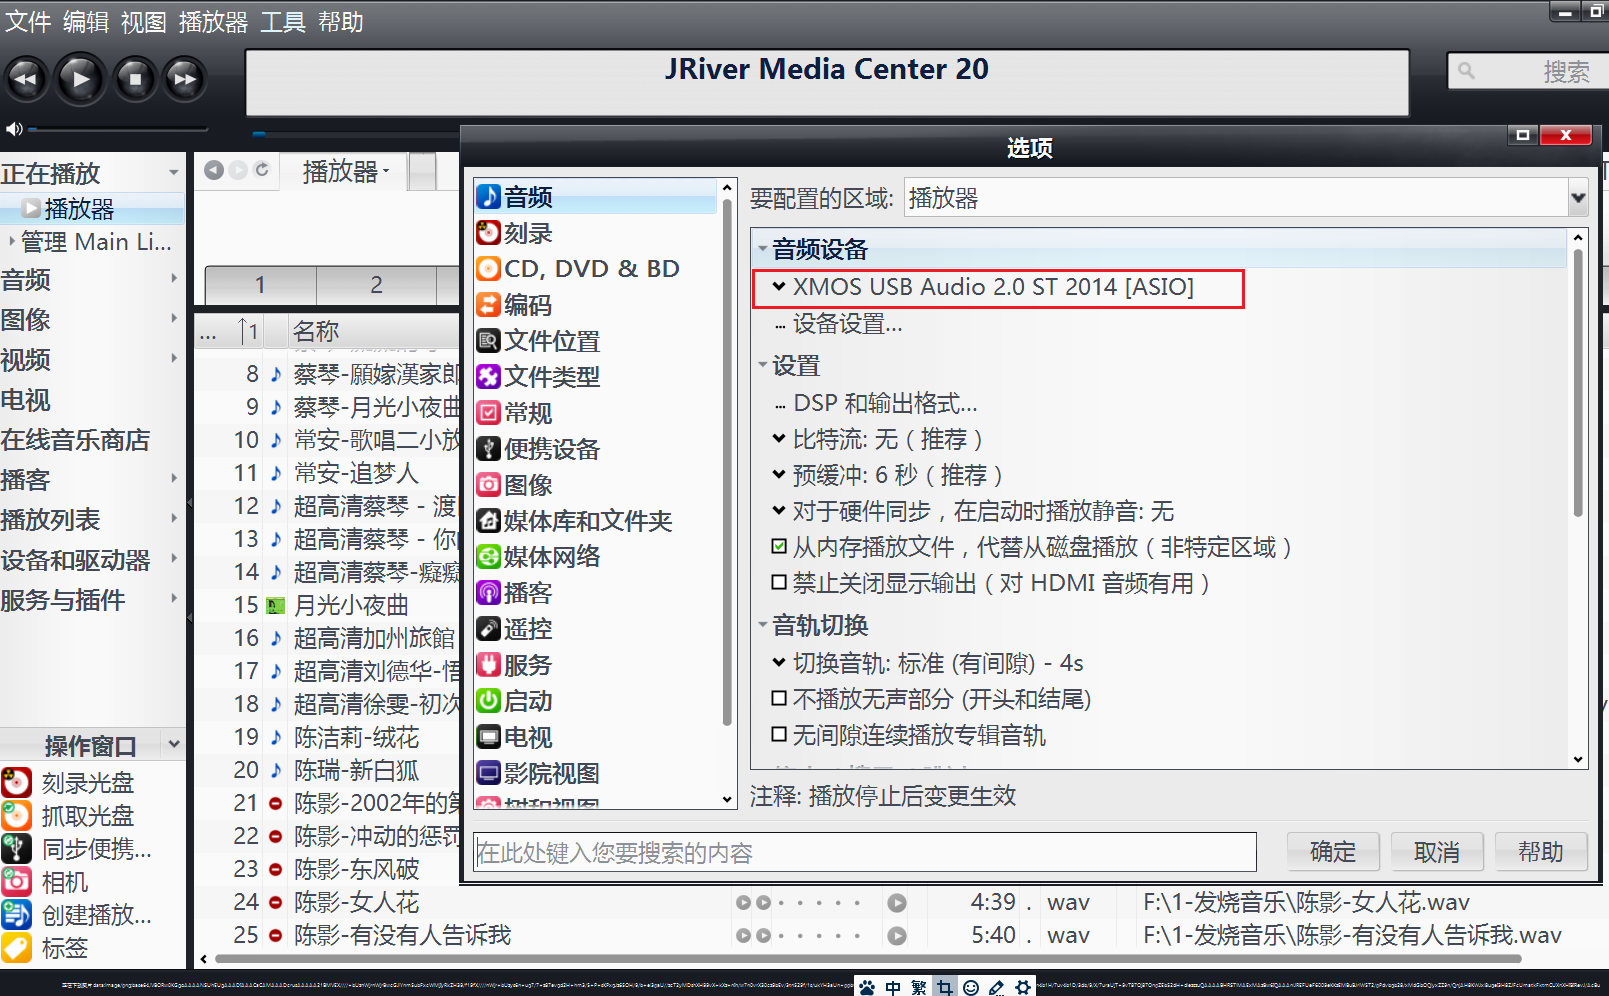Adjust the volume slider
Viewport: 1609px width, 996px height.
pos(118,129)
